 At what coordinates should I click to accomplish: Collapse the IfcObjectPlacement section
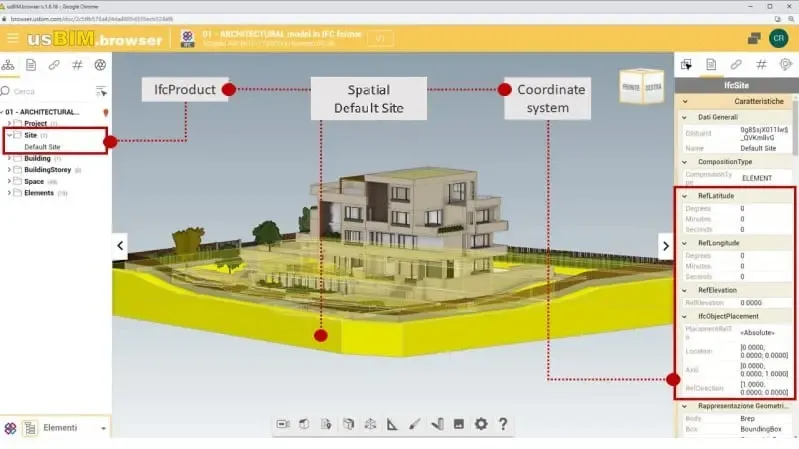(685, 316)
